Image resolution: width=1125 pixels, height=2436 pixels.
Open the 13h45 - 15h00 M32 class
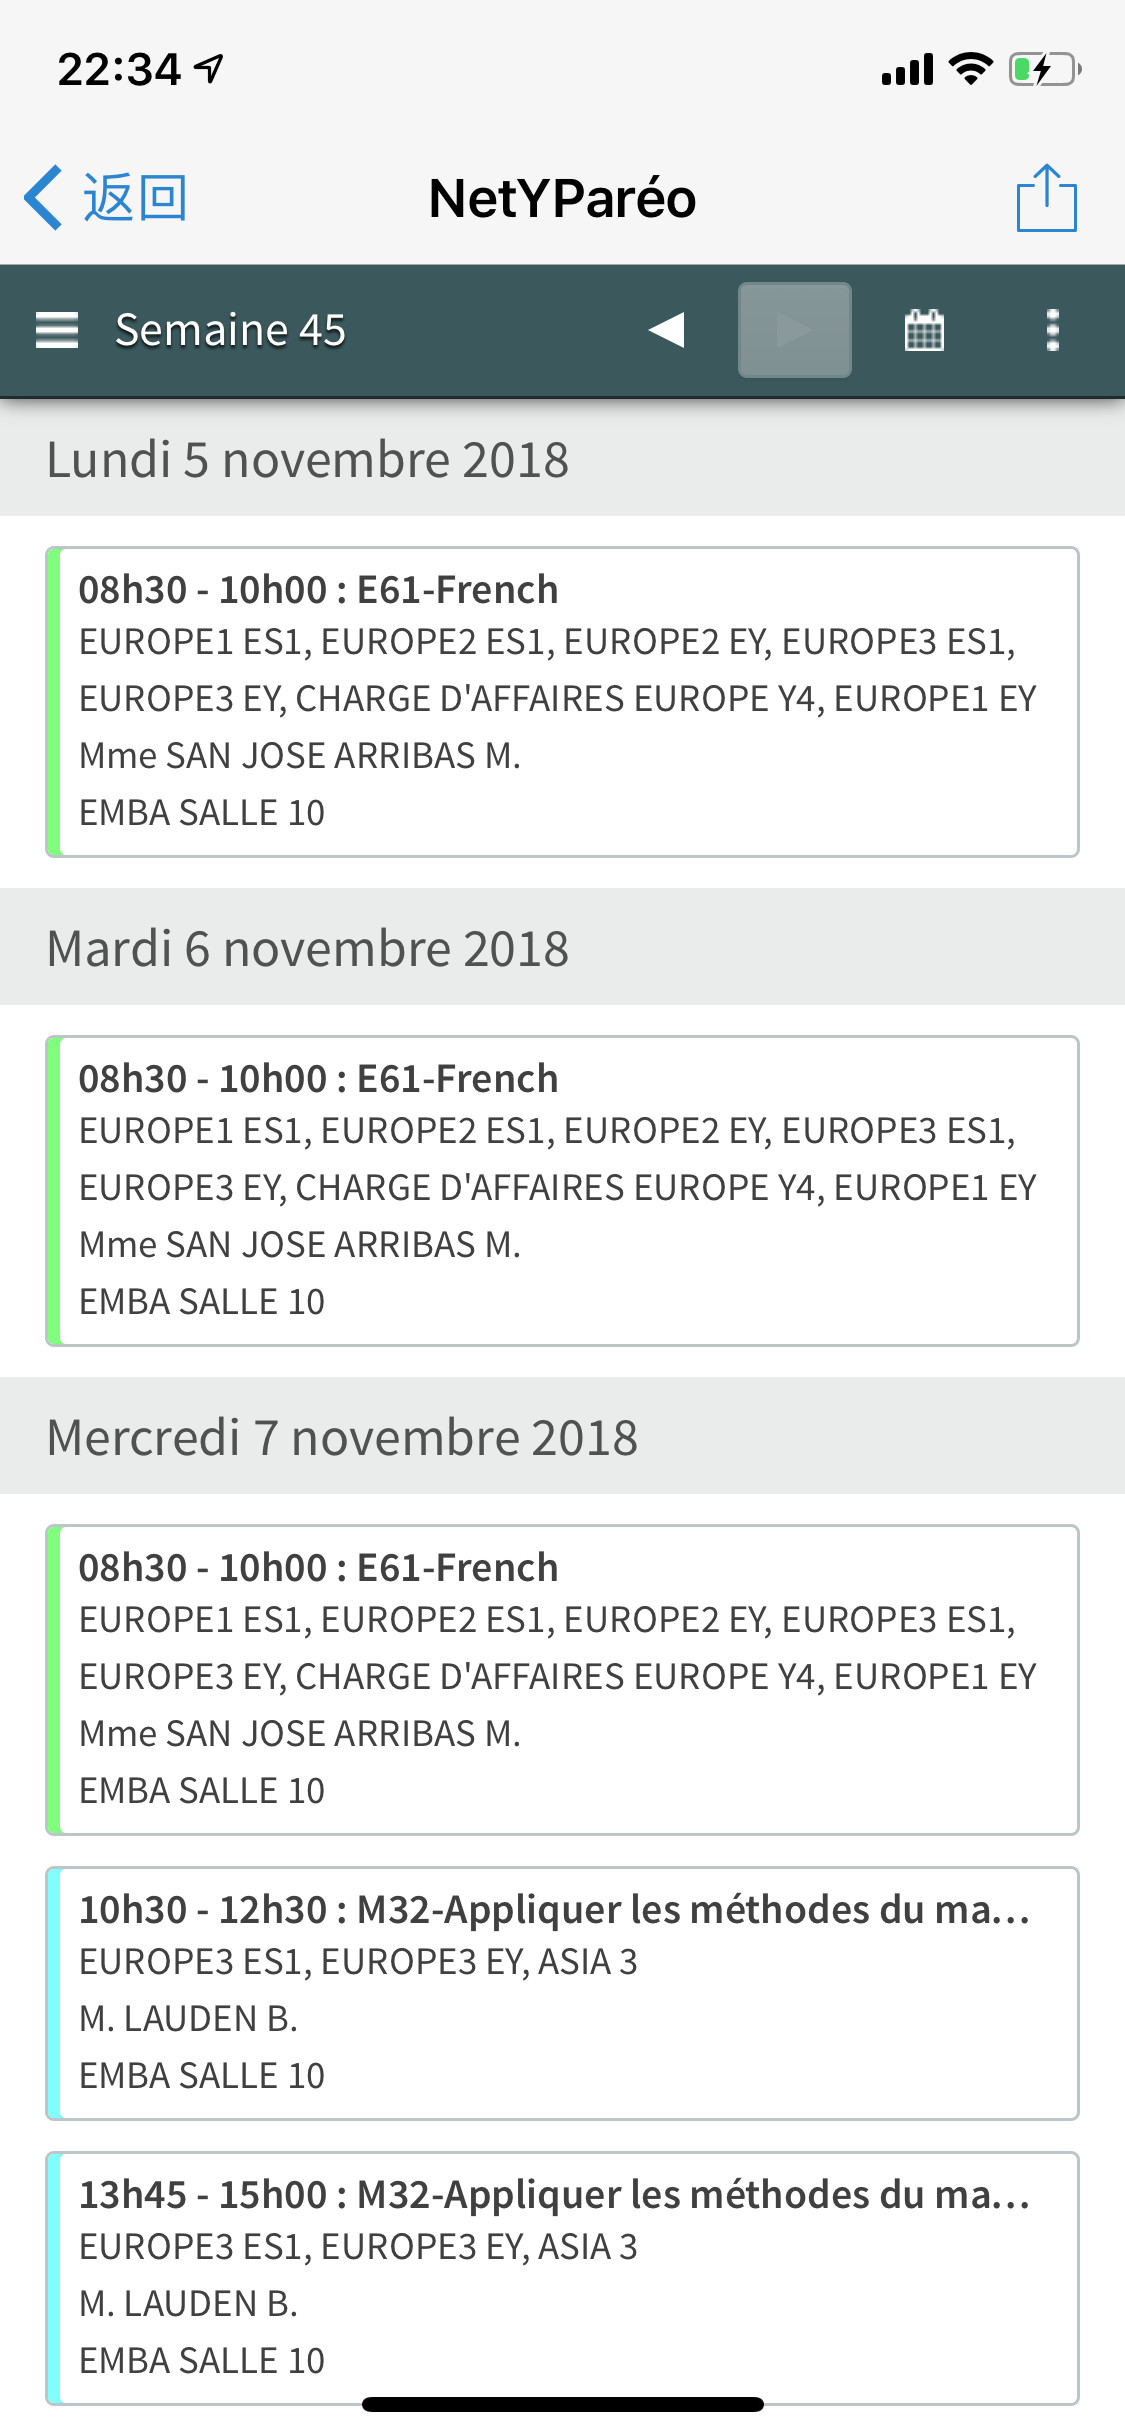tap(562, 2277)
